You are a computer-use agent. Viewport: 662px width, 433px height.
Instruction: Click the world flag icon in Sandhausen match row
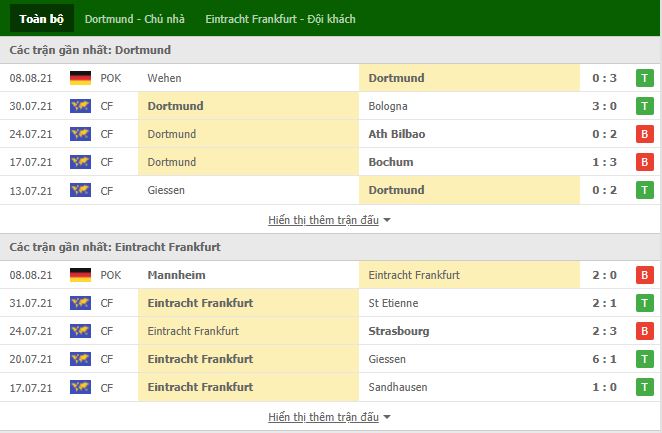[x=80, y=387]
